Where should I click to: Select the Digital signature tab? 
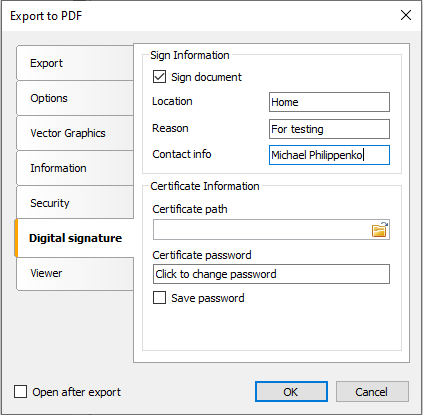pos(74,238)
